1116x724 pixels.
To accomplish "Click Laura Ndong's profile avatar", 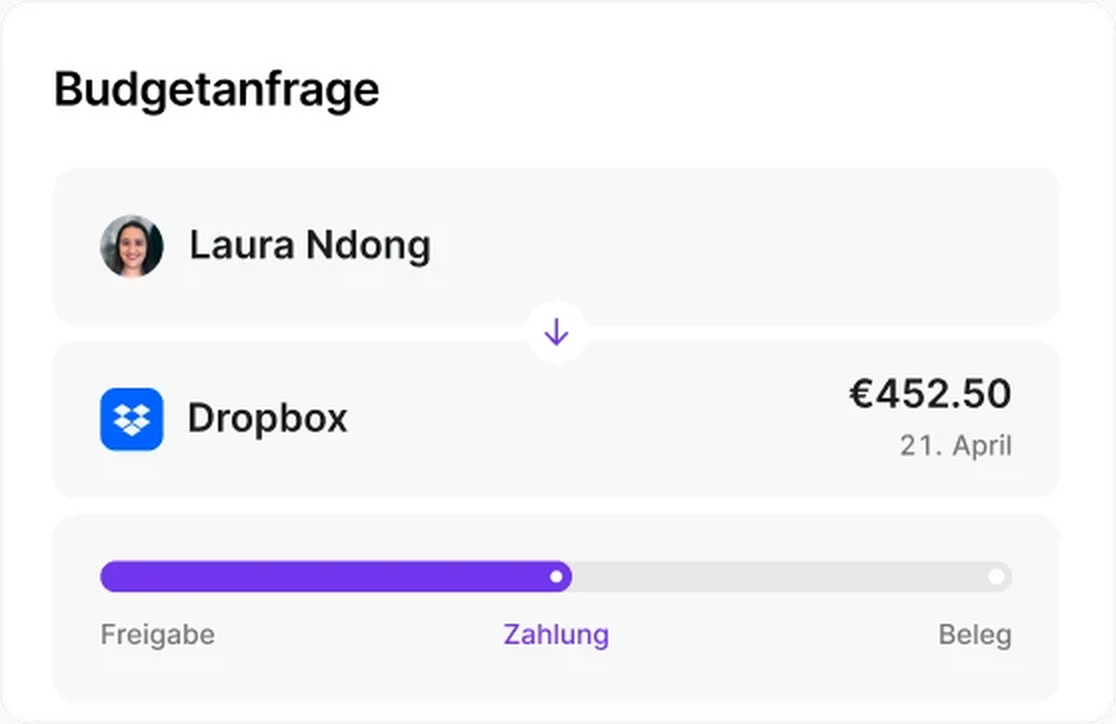I will (x=132, y=246).
